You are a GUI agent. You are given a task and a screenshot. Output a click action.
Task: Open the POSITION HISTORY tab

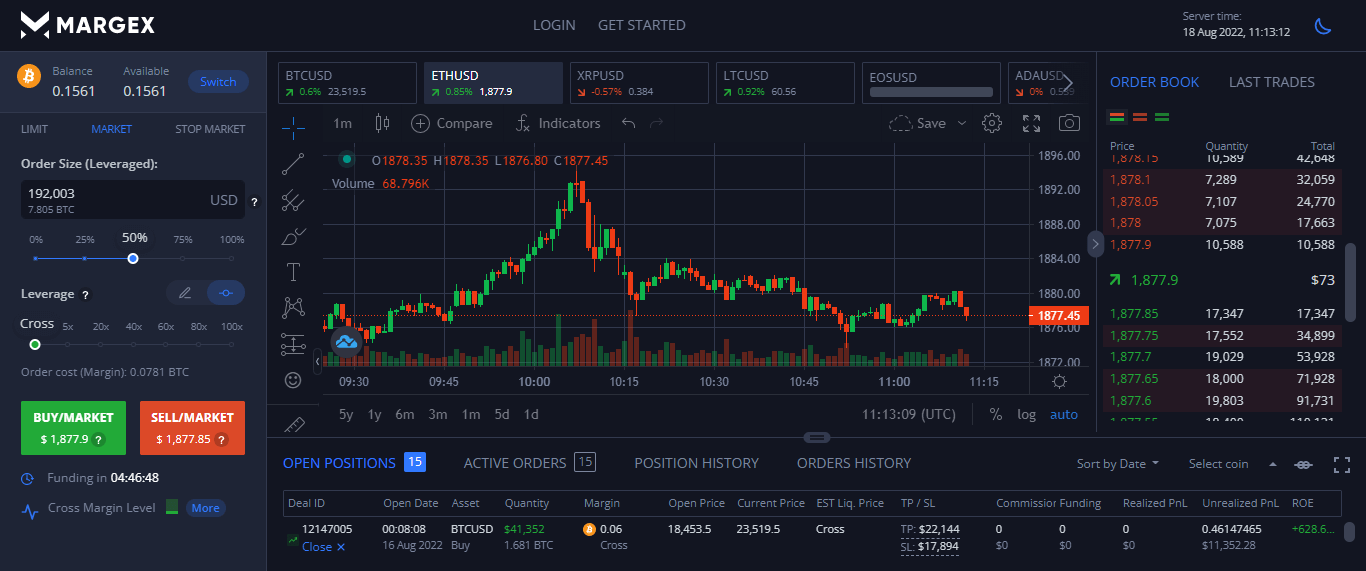click(x=697, y=463)
